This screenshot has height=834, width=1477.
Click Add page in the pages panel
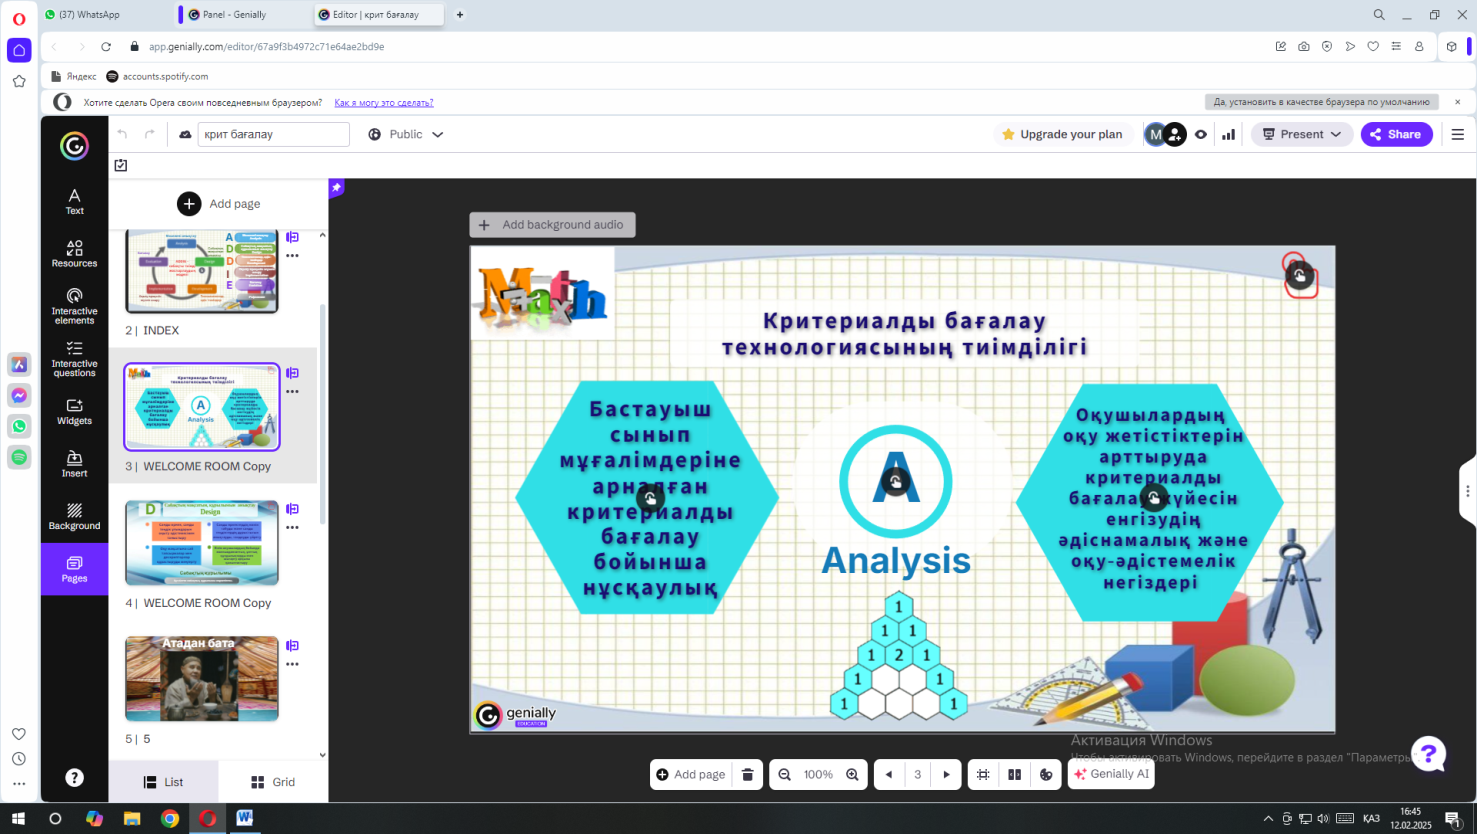pyautogui.click(x=219, y=204)
